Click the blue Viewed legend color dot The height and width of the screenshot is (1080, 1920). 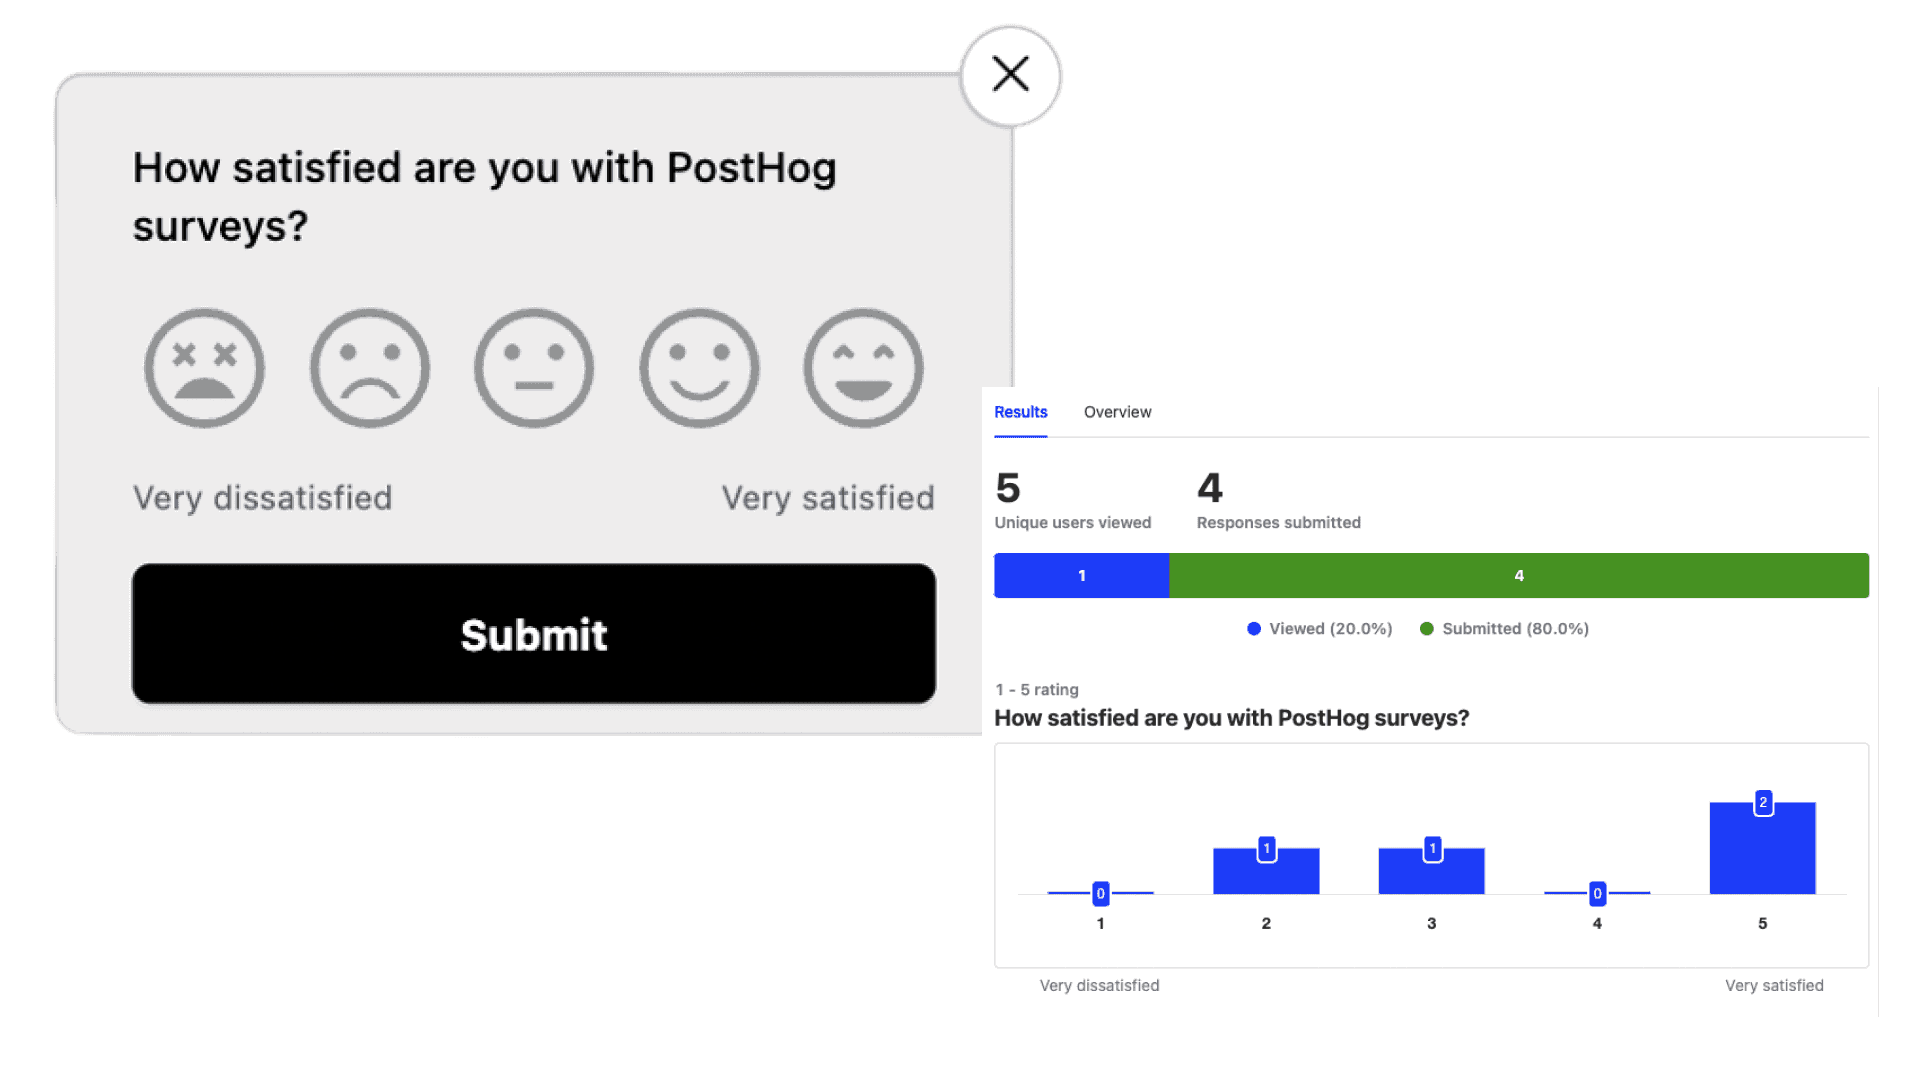(1254, 629)
